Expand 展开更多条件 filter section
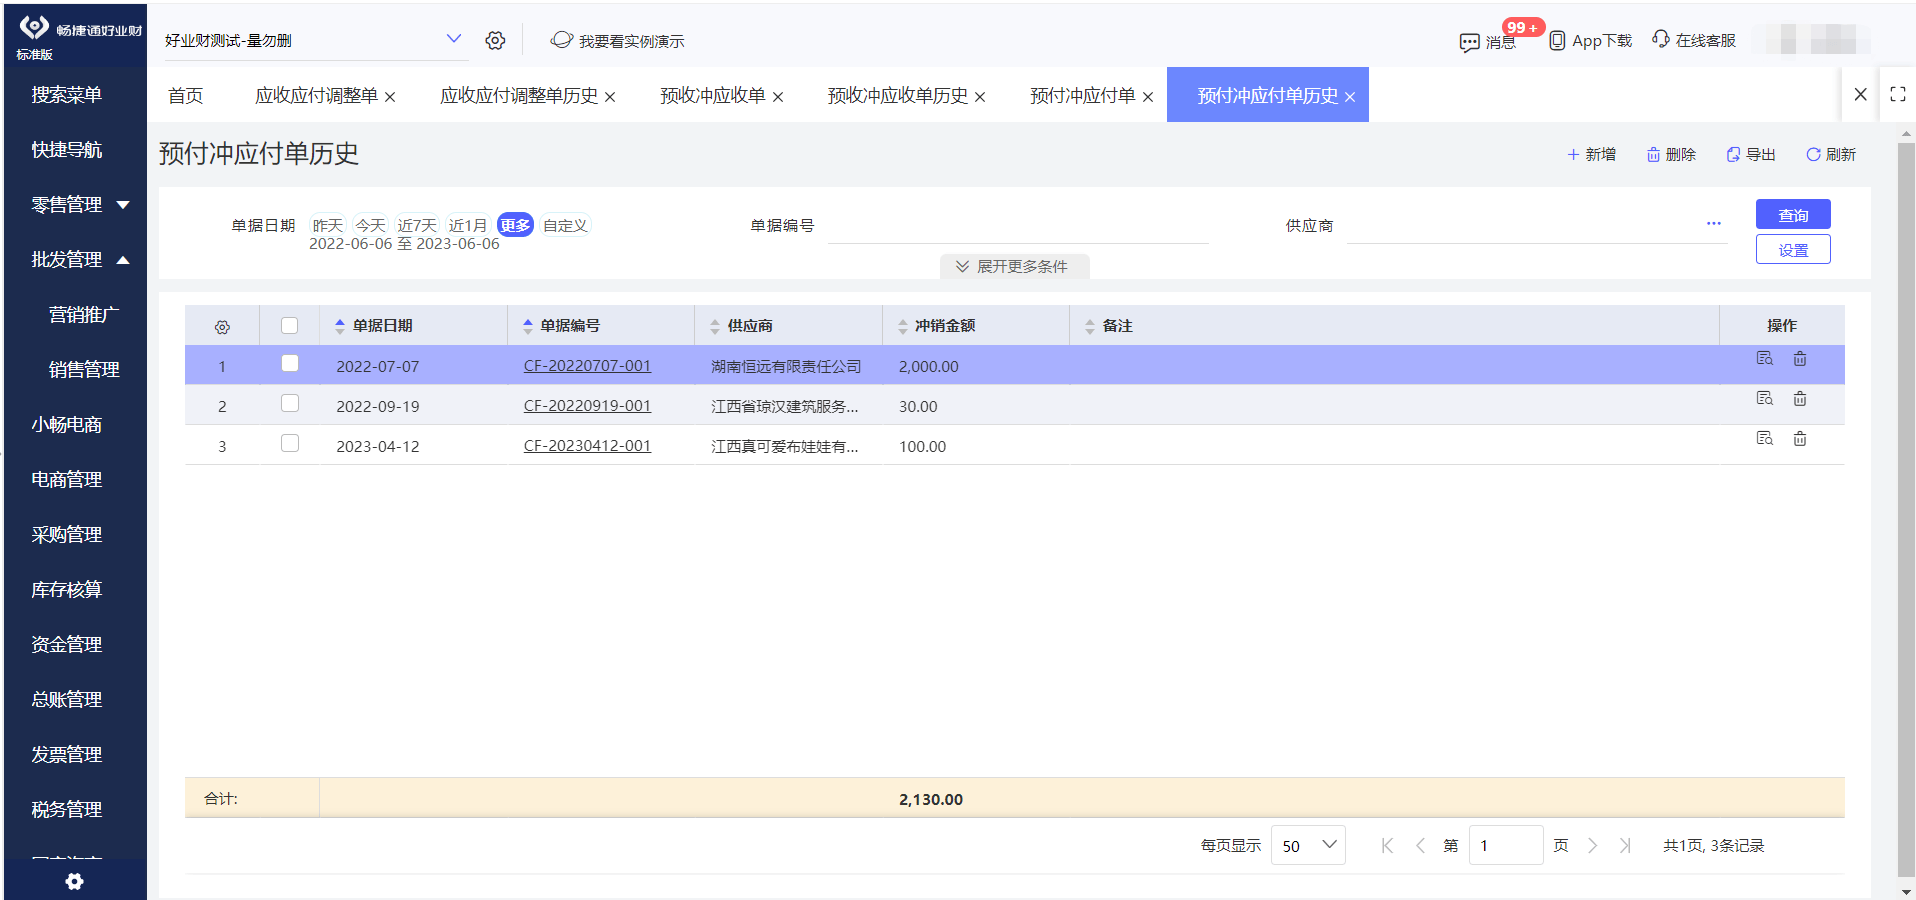The height and width of the screenshot is (900, 1916). point(1014,266)
